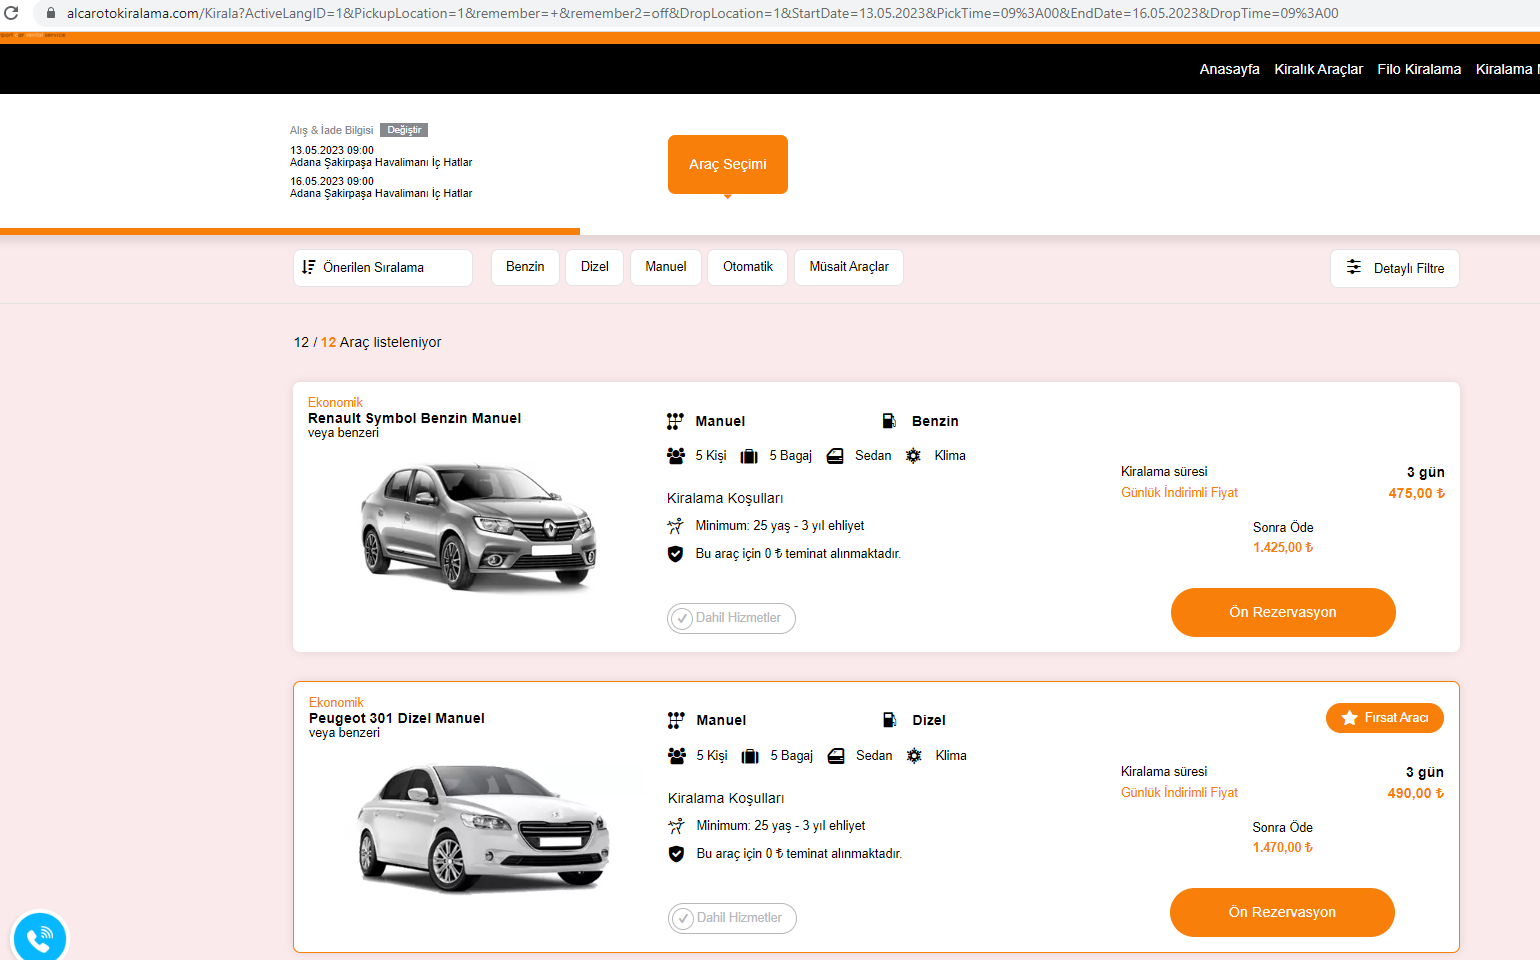Click Ön Rezervasyon for Peugeot 301
The image size is (1540, 960).
pos(1282,912)
